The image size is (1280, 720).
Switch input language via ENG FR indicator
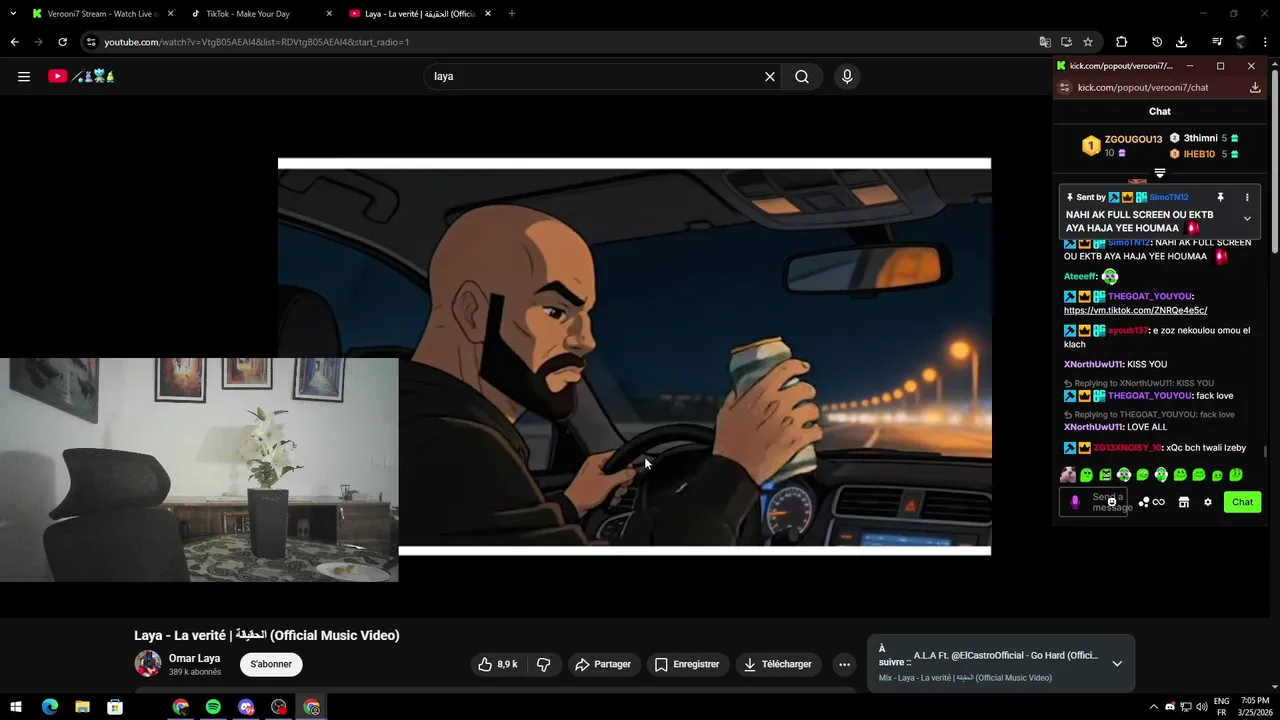[x=1221, y=707]
